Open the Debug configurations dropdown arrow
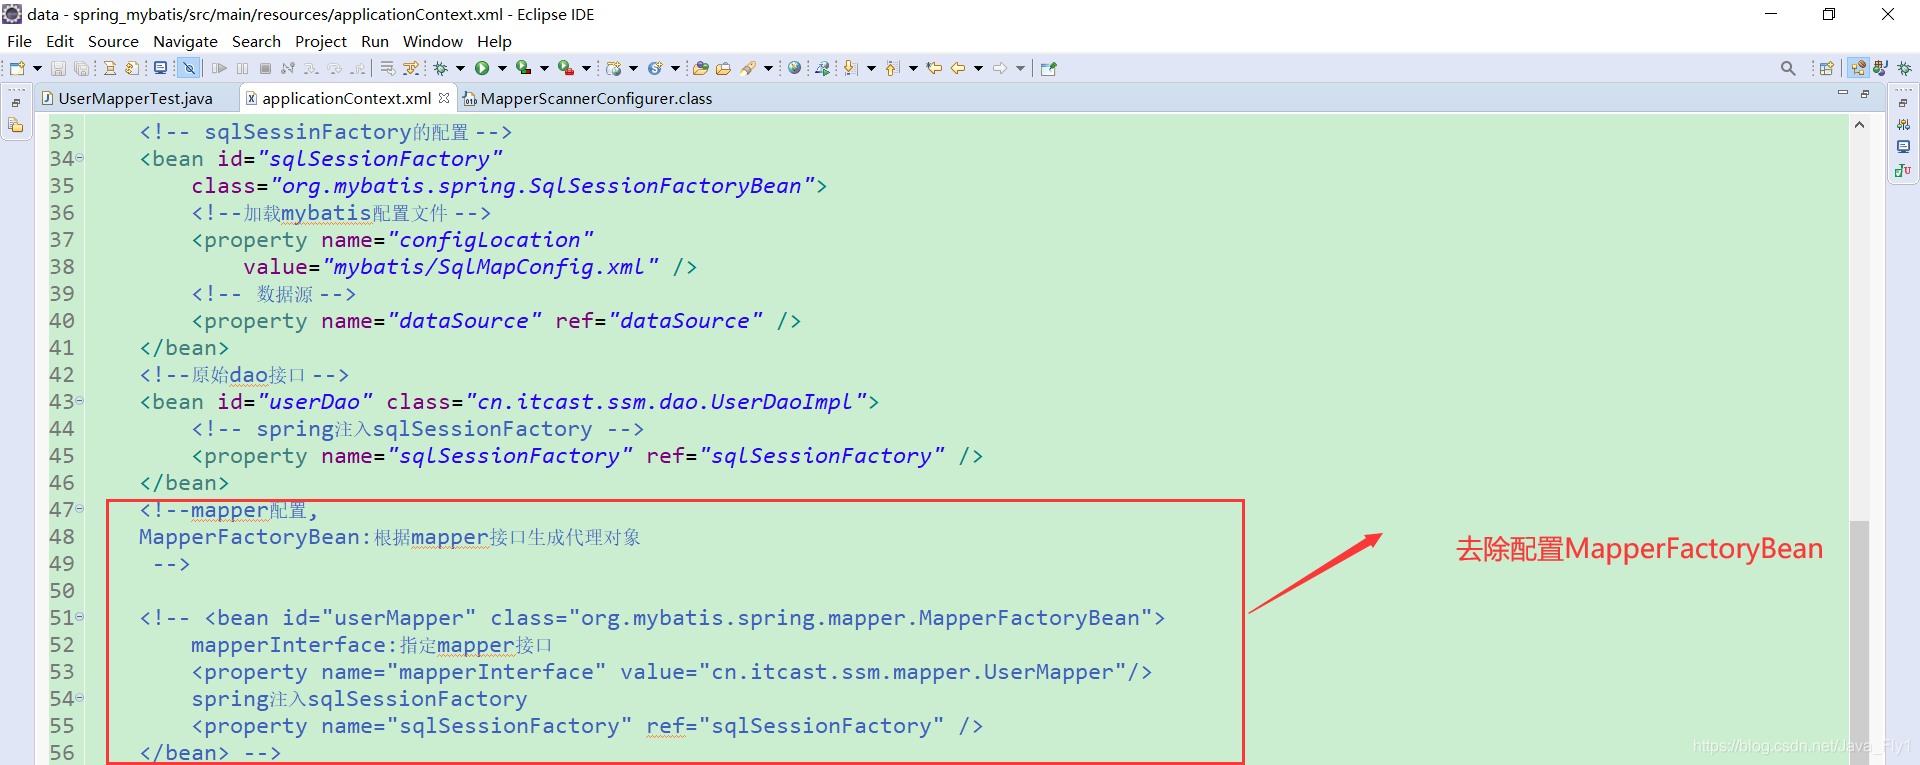This screenshot has height=765, width=1920. pos(460,68)
